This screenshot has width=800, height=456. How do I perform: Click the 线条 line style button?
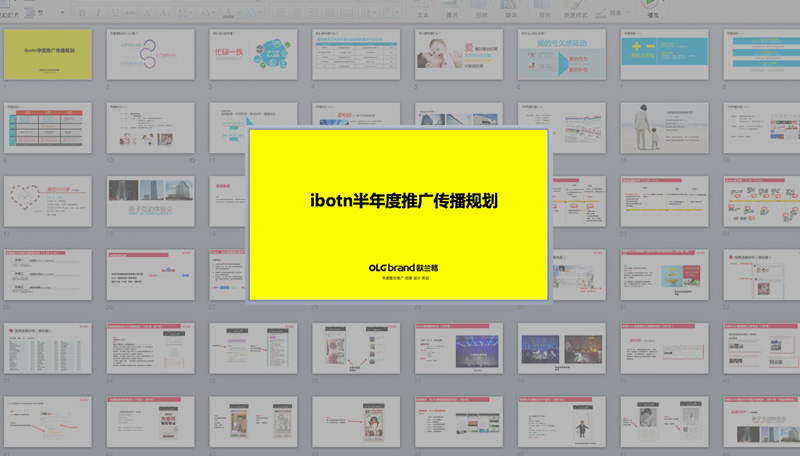[610, 12]
